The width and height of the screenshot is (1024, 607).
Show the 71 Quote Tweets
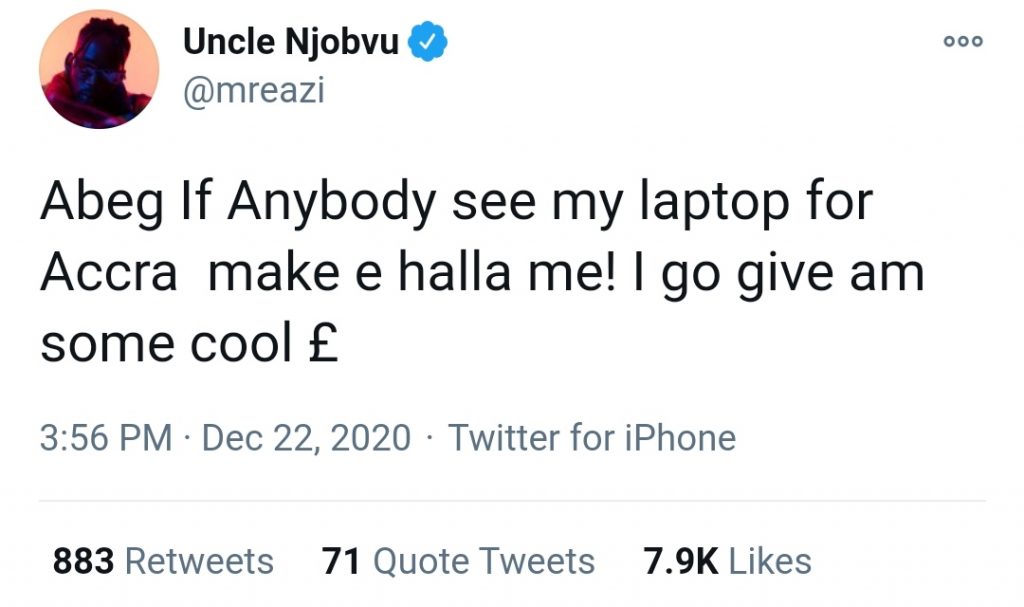458,561
